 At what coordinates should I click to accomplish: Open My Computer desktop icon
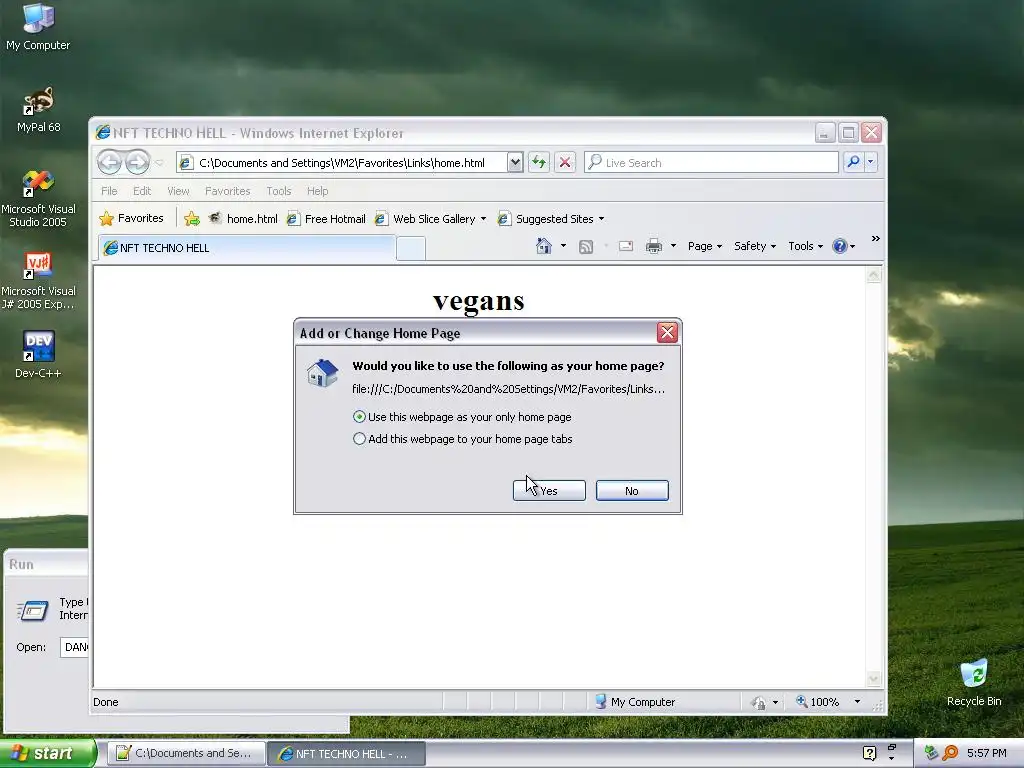coord(38,26)
